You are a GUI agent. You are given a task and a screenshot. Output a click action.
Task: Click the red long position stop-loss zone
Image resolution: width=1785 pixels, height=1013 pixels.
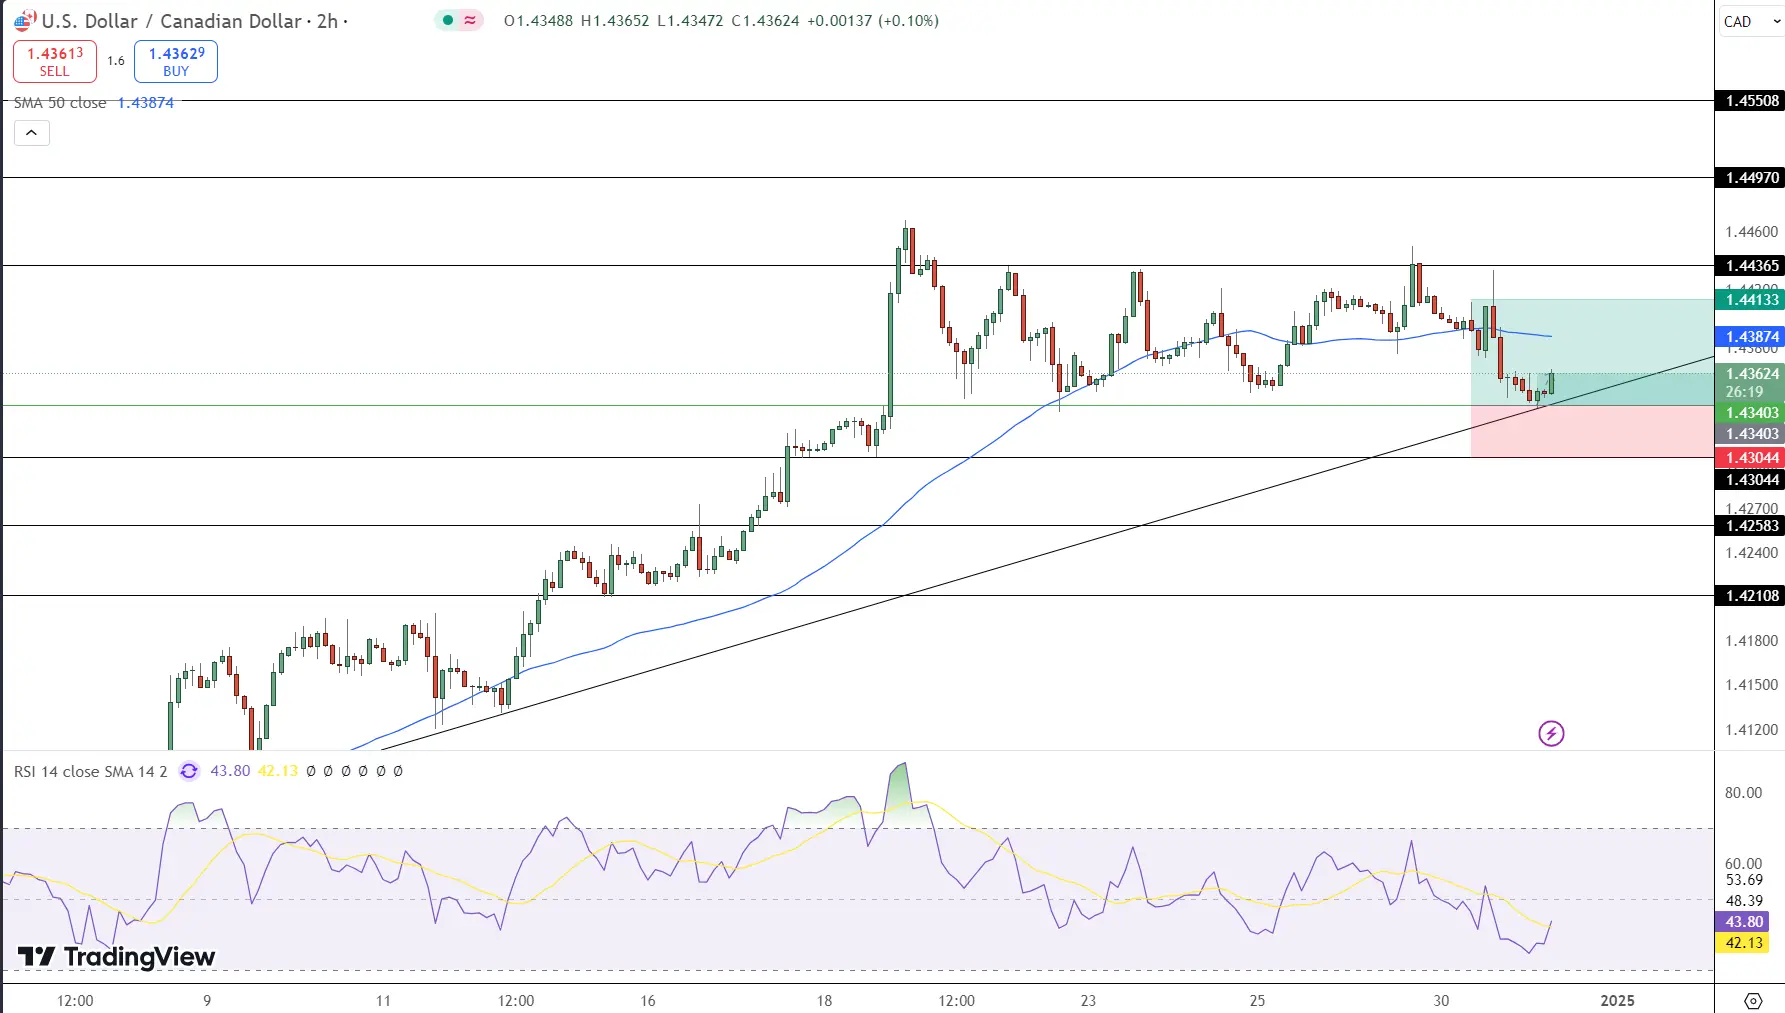1592,431
